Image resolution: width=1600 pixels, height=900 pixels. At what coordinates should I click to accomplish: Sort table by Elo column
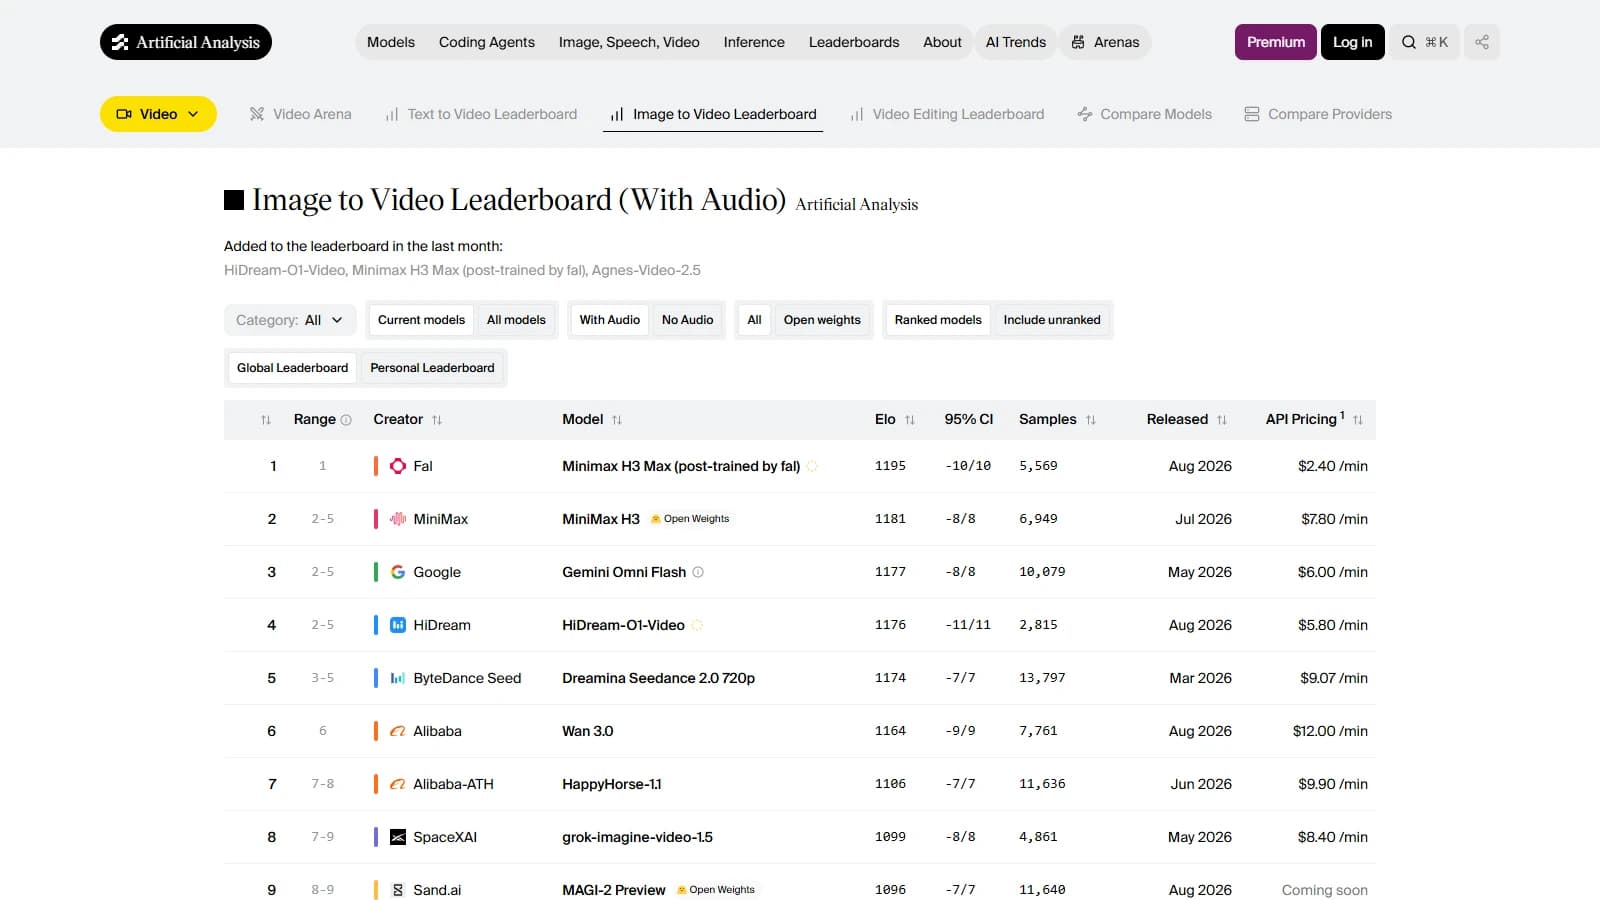910,420
